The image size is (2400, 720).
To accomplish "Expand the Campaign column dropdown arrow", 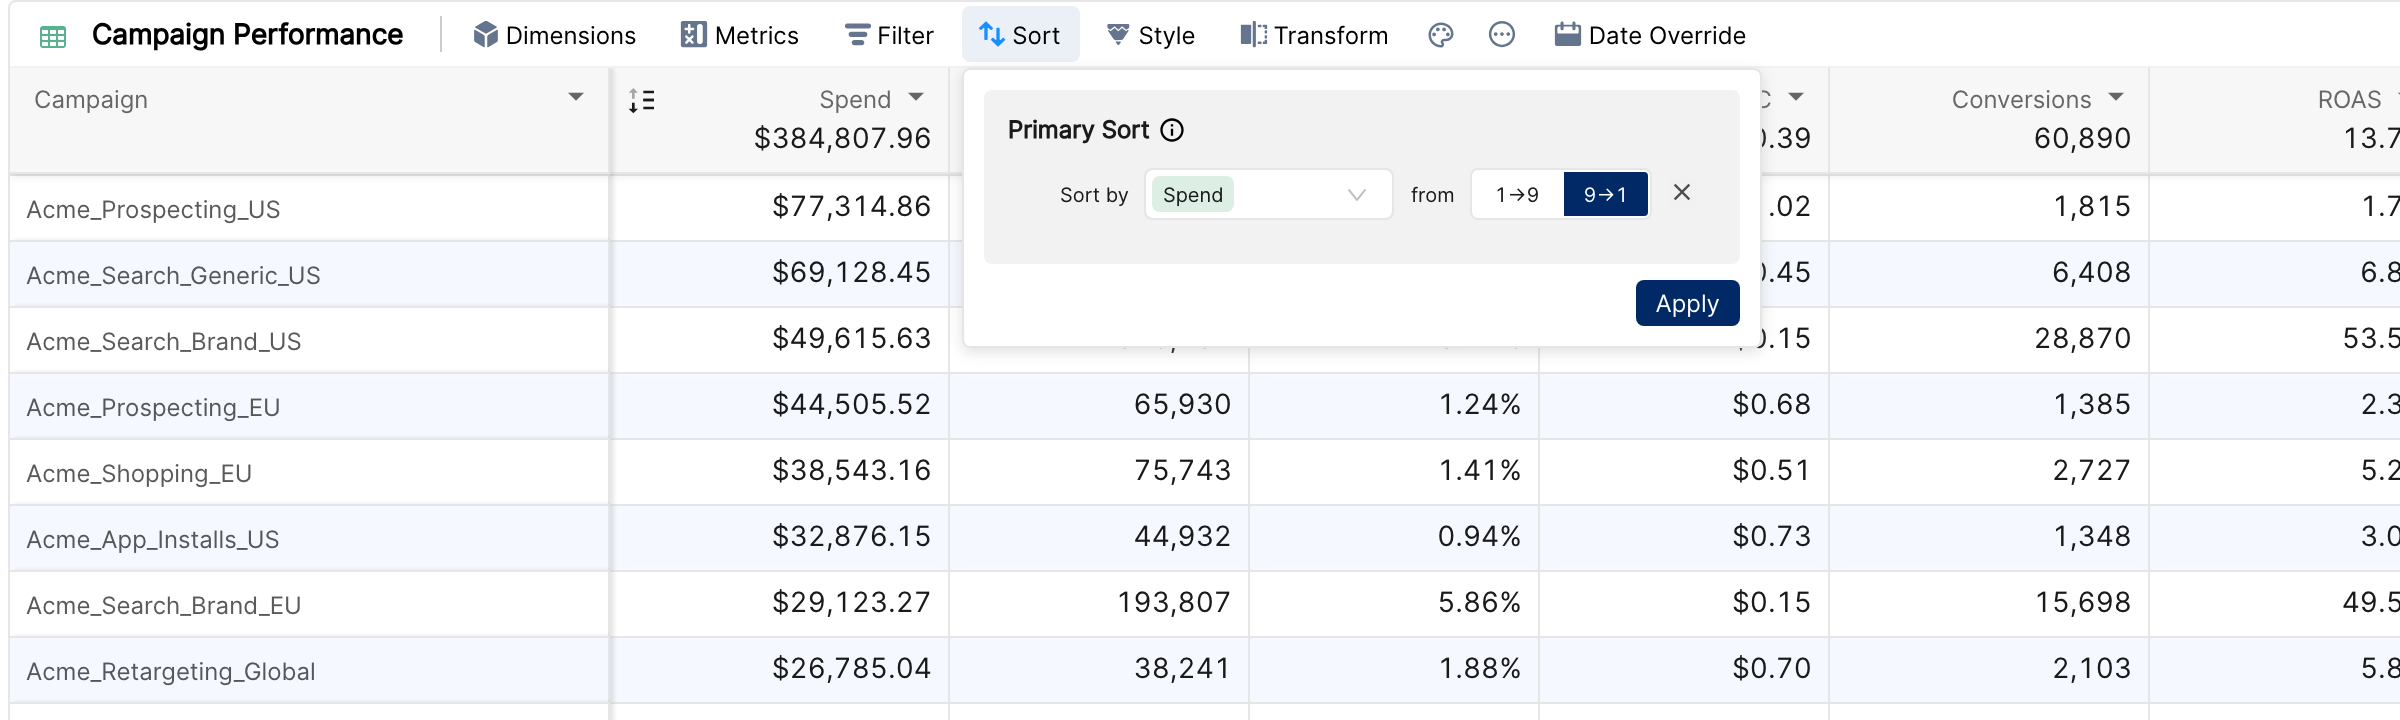I will pyautogui.click(x=576, y=97).
